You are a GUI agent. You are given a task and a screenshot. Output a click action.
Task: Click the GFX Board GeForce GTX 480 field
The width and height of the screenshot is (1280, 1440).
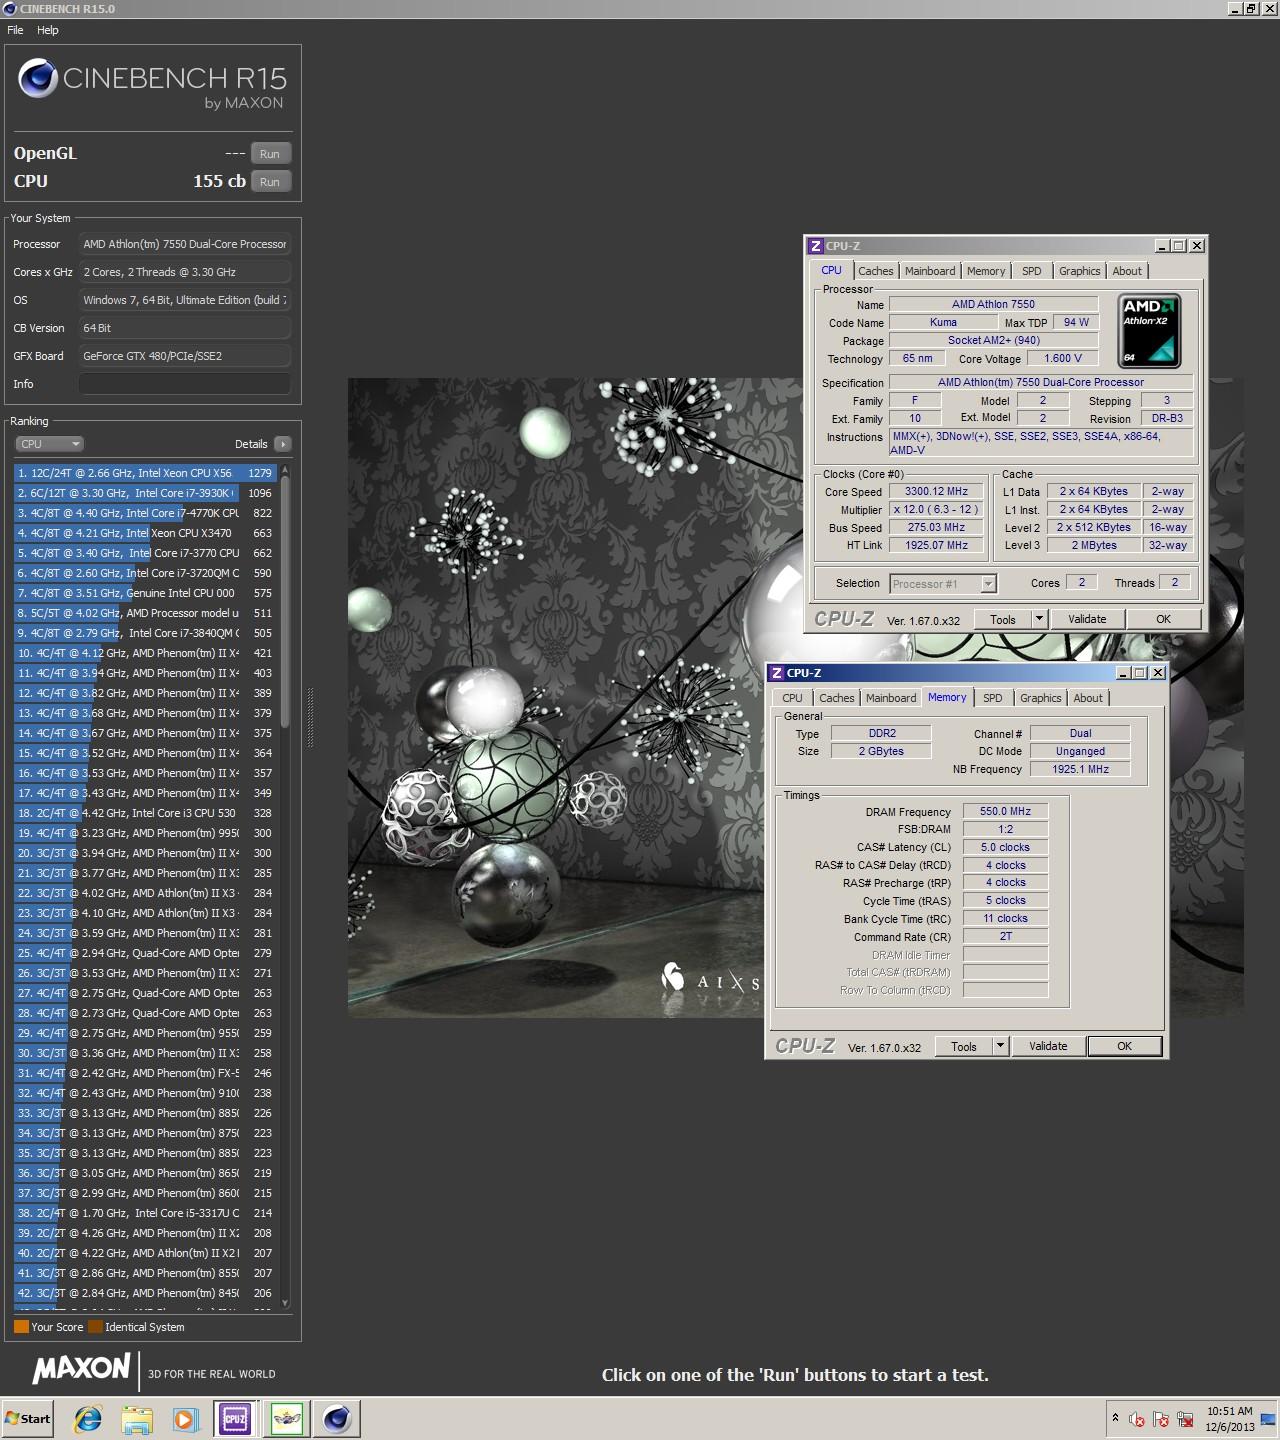click(x=185, y=356)
